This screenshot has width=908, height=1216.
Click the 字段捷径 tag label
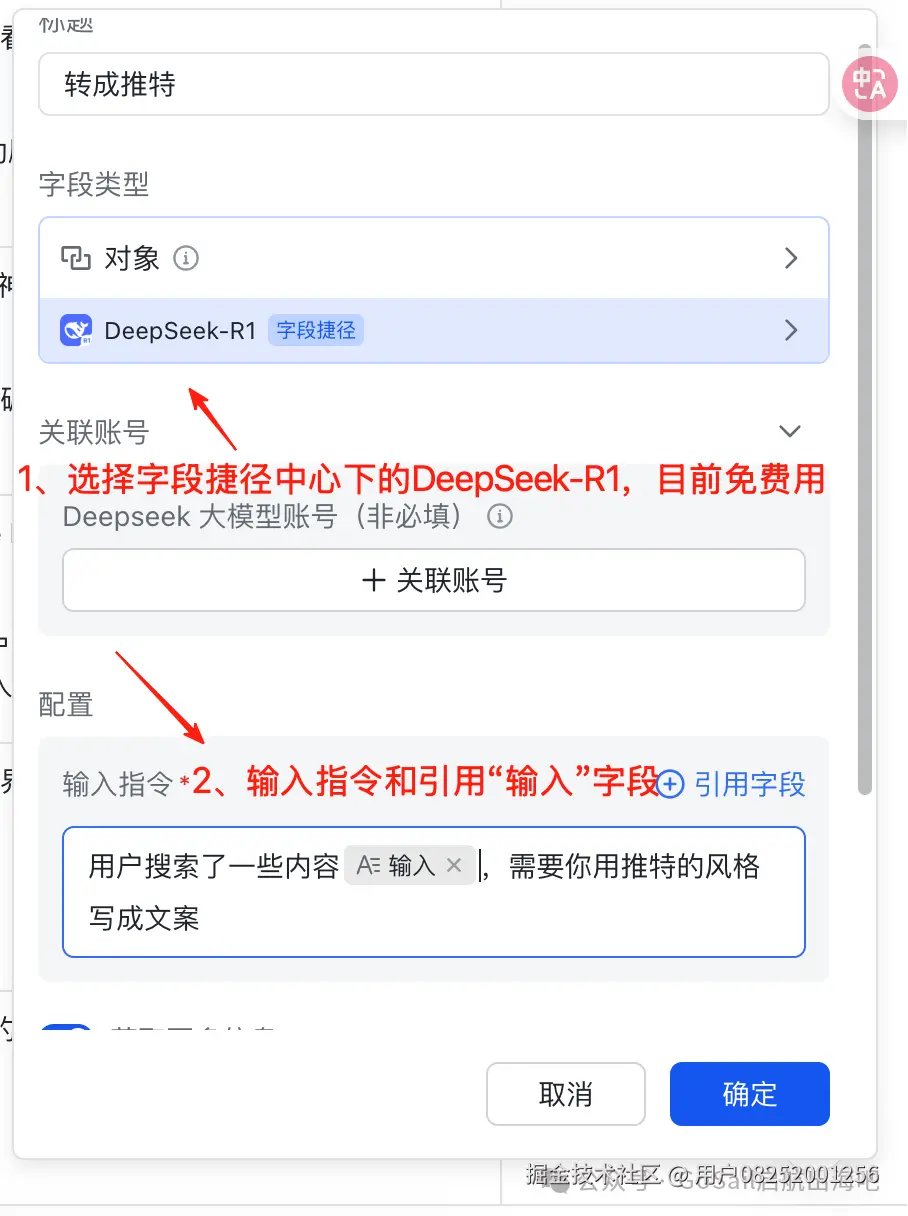(316, 330)
